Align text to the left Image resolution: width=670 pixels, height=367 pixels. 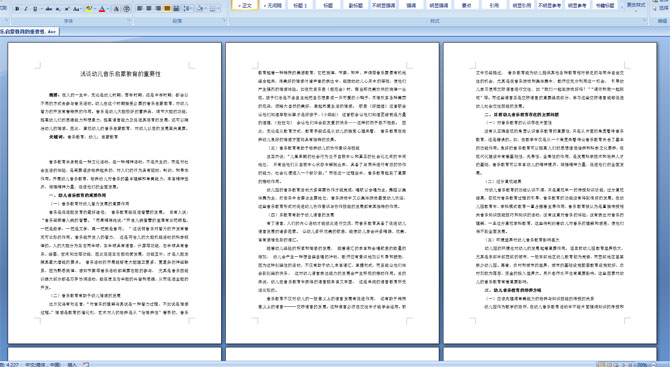coord(139,9)
